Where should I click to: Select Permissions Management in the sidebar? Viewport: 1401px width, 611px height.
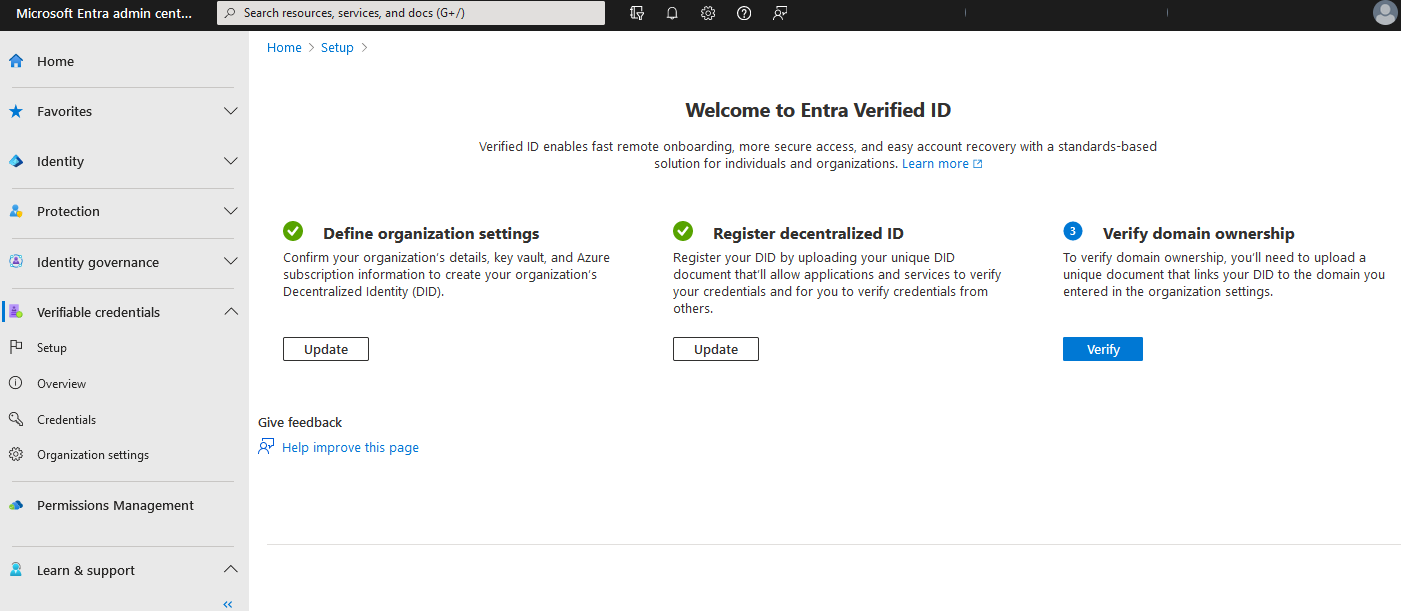(x=114, y=505)
